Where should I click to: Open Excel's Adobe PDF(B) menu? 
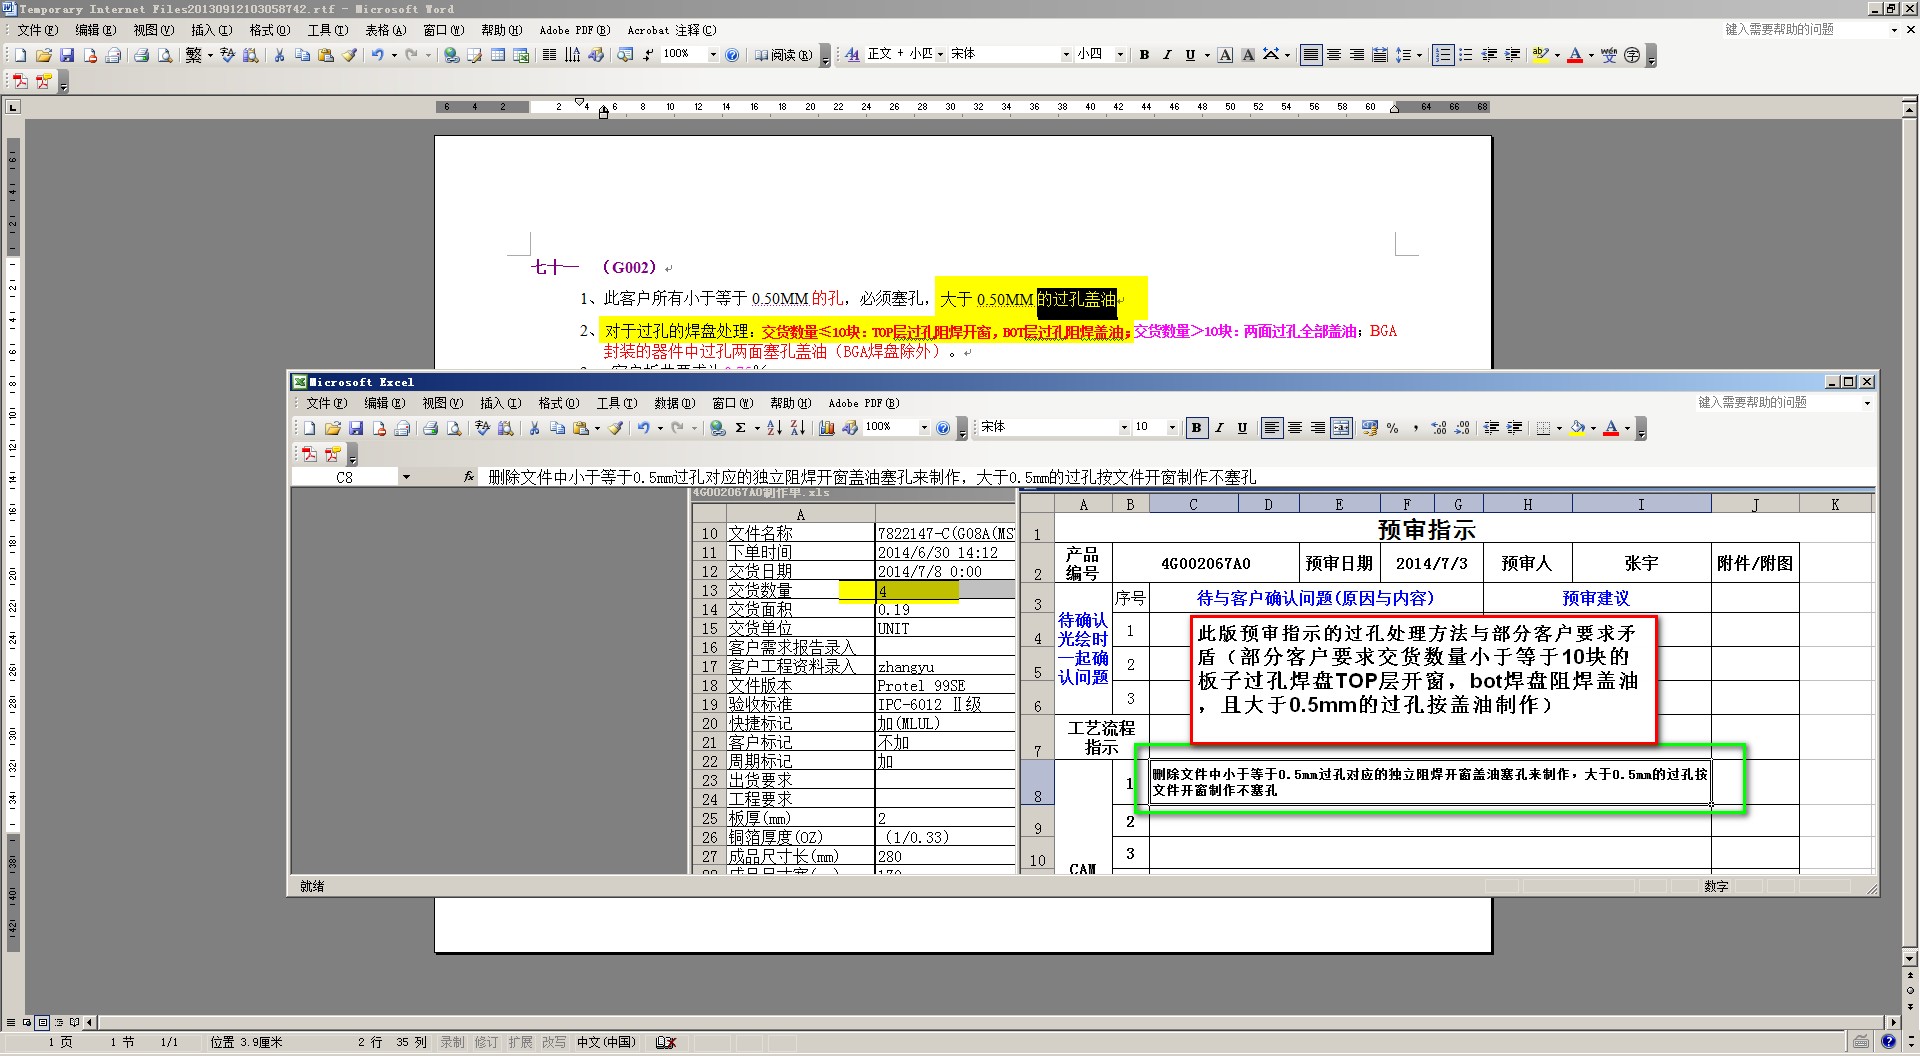click(864, 403)
